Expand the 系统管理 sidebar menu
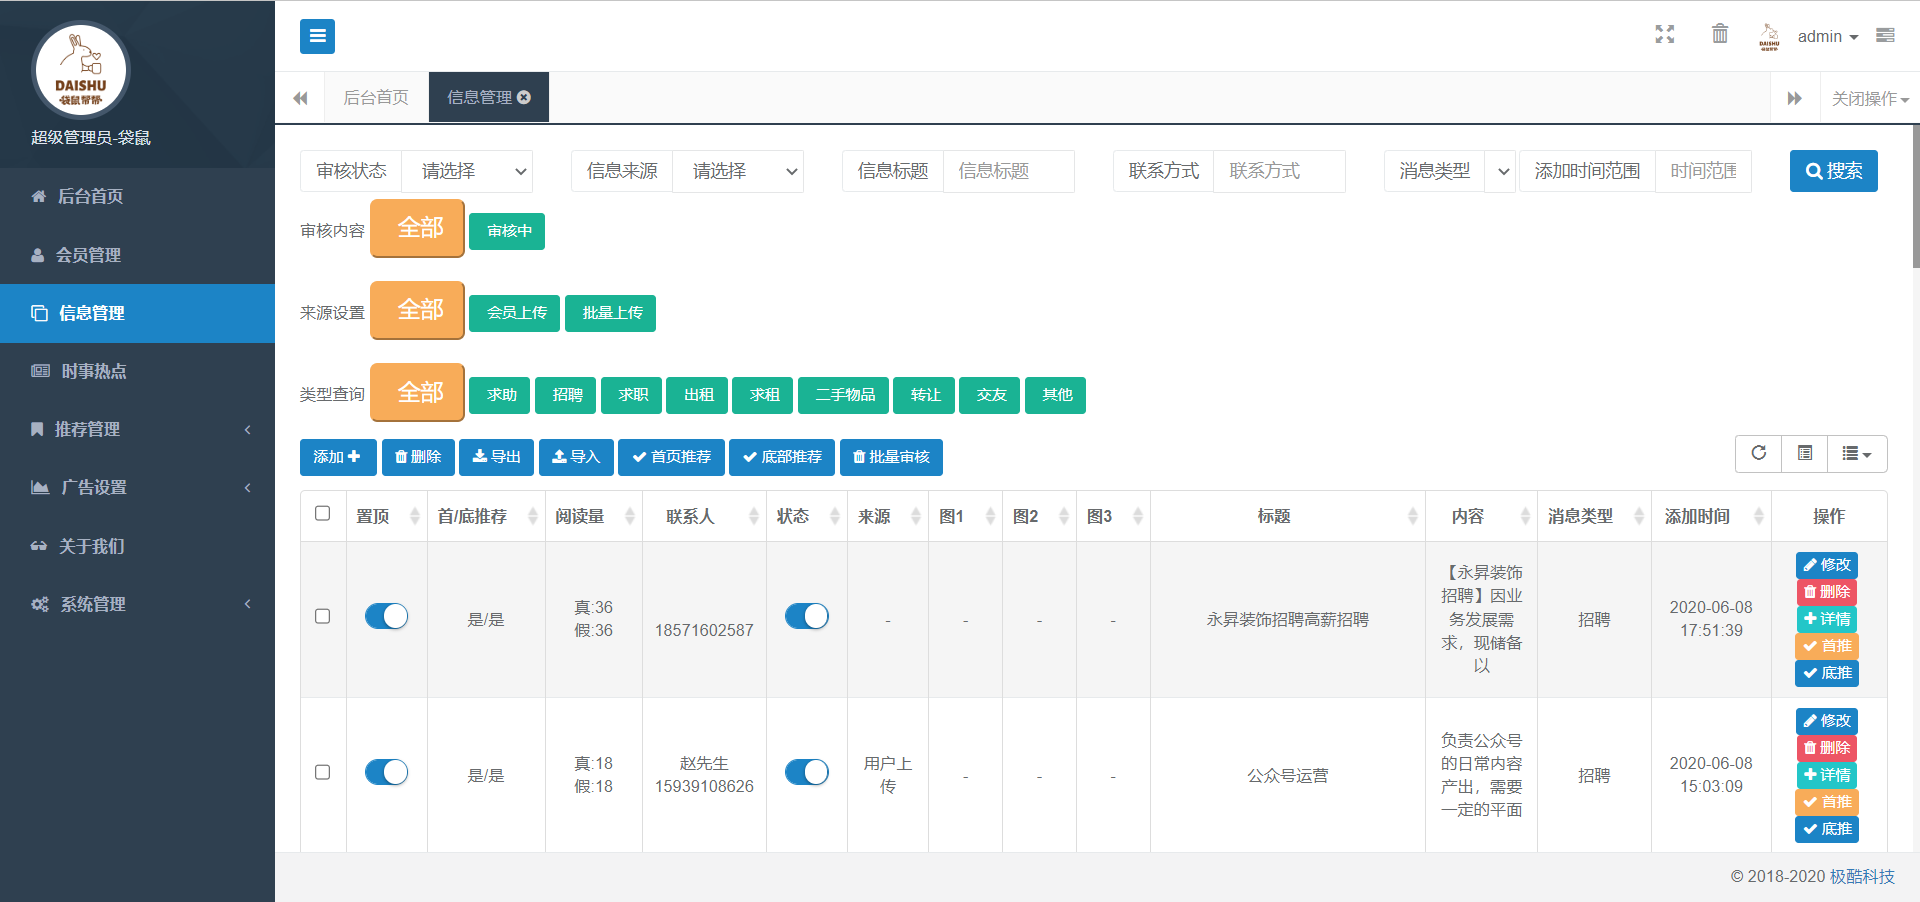This screenshot has height=902, width=1920. [137, 604]
